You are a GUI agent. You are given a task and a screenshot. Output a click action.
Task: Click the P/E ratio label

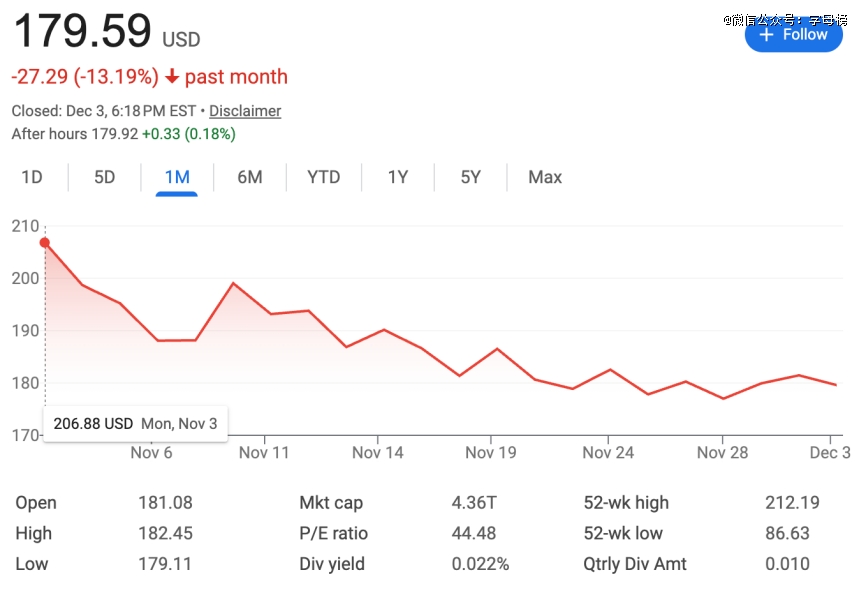[334, 533]
